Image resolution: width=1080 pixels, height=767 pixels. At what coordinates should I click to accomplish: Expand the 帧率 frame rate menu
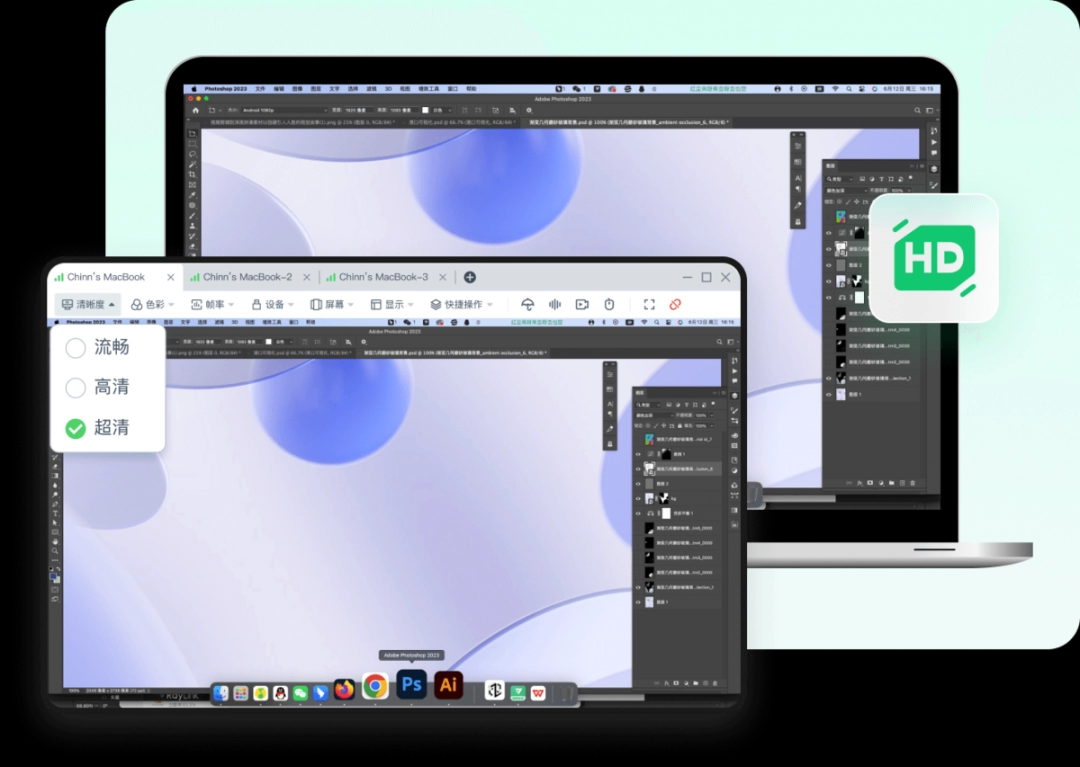click(212, 304)
